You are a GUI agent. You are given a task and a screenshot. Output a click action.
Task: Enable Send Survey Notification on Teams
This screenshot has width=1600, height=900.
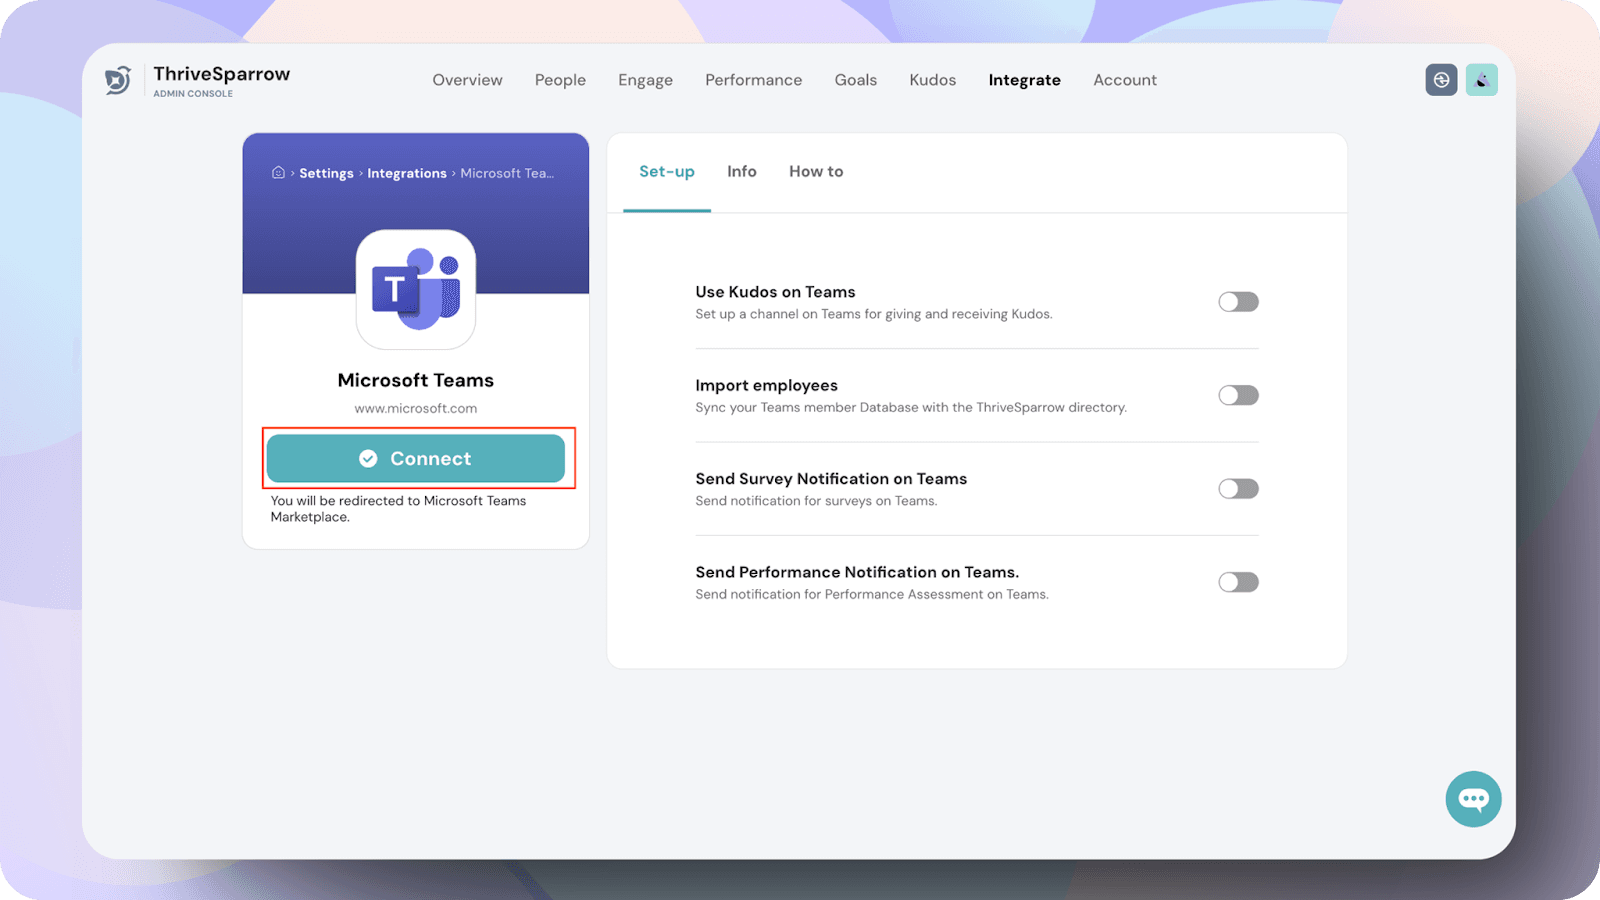pyautogui.click(x=1238, y=489)
